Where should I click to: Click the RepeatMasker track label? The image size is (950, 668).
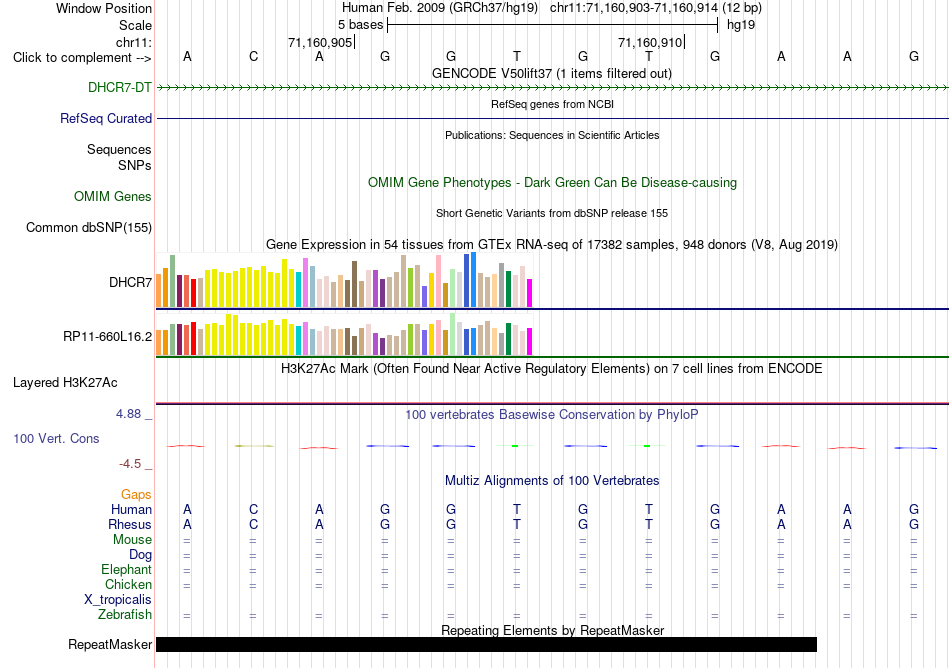110,644
